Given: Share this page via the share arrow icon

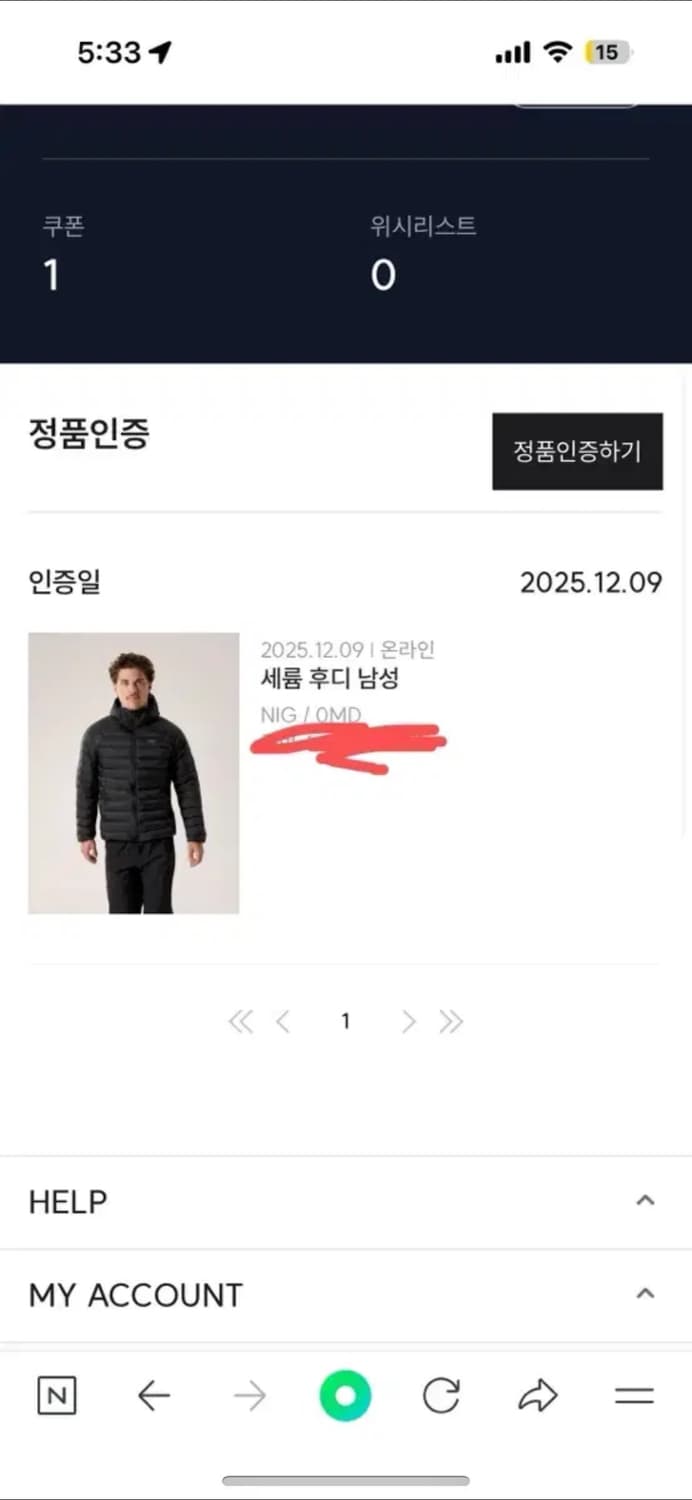Looking at the screenshot, I should [538, 1397].
